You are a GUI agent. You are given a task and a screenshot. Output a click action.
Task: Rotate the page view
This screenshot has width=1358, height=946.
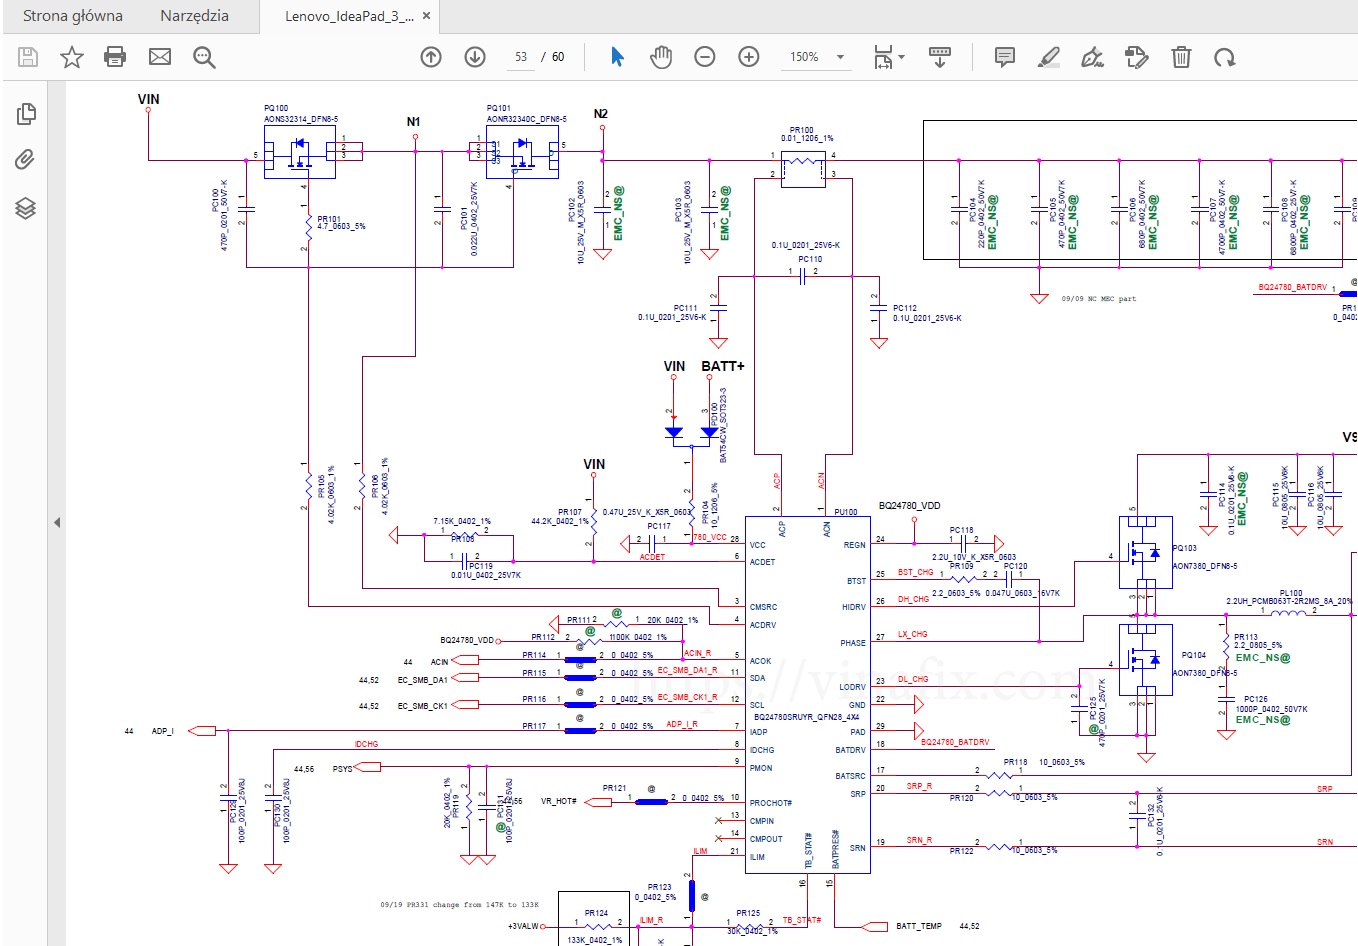(x=1225, y=57)
